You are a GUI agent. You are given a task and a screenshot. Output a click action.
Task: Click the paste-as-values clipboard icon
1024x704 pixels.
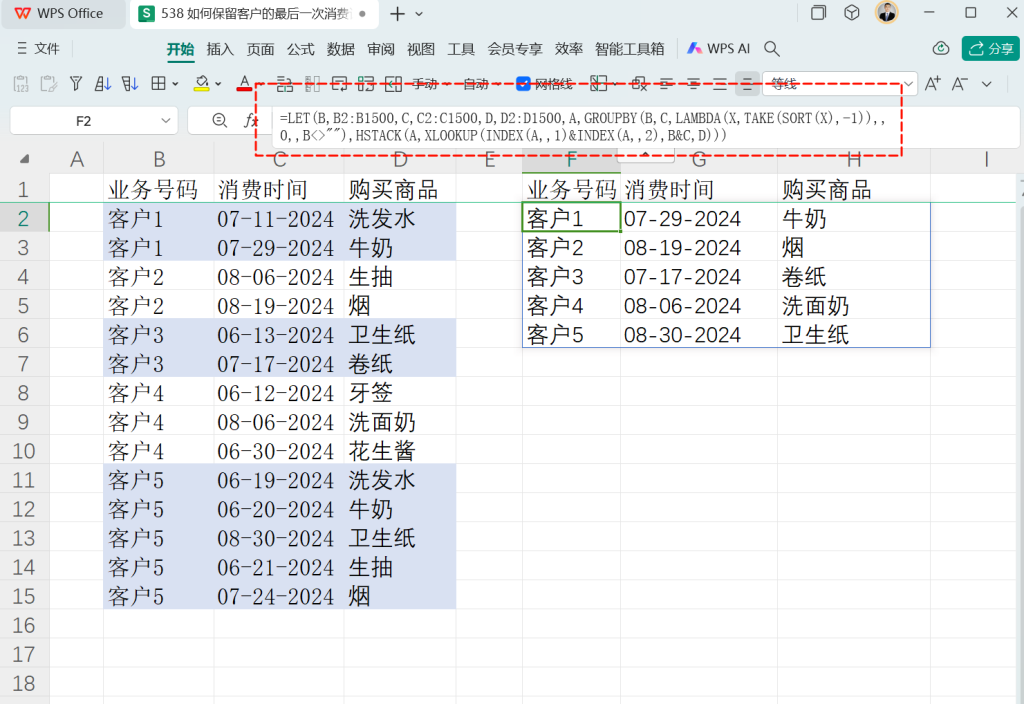pos(21,84)
